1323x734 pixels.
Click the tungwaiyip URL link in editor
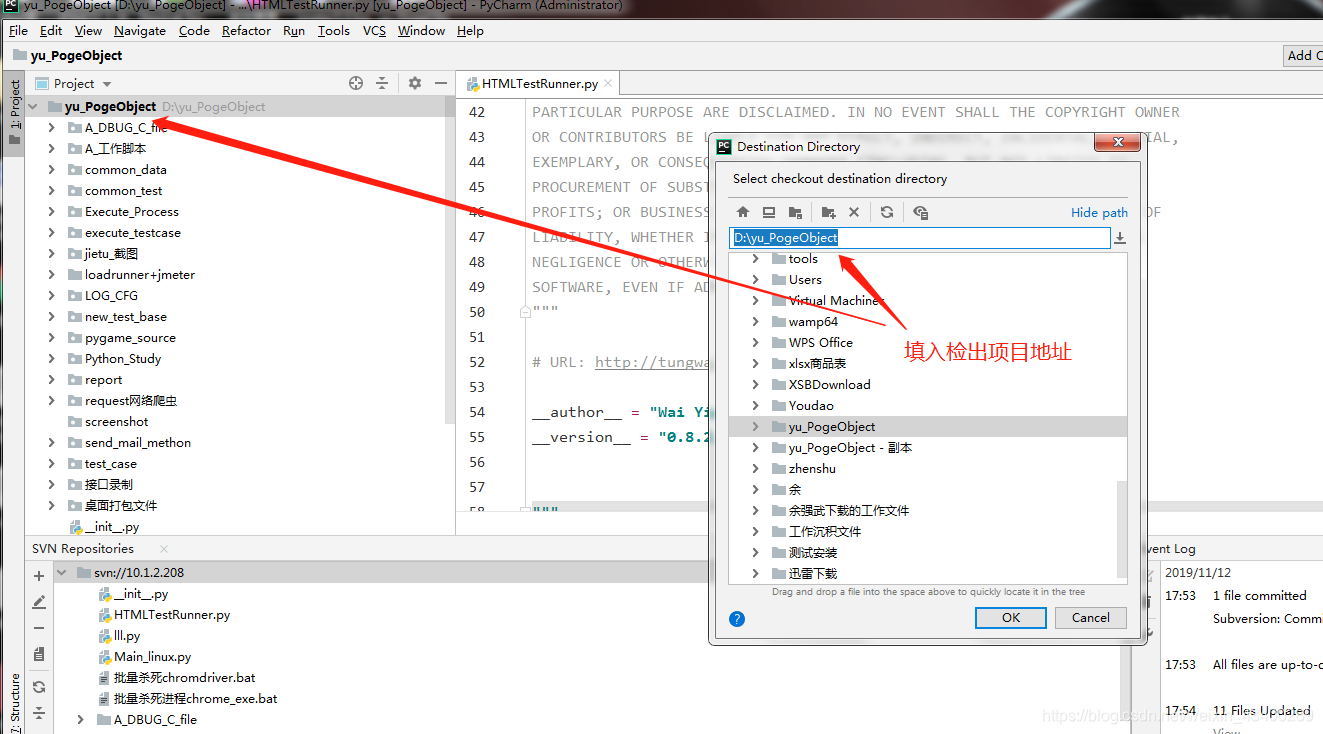click(652, 362)
